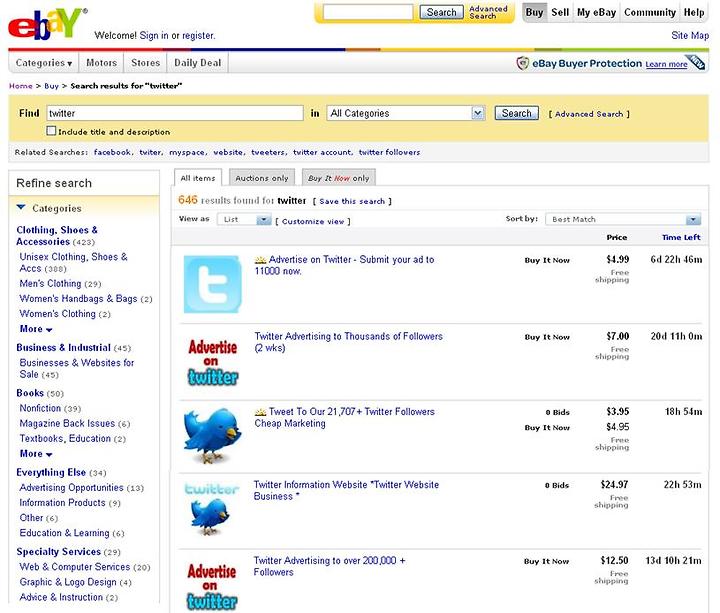The height and width of the screenshot is (613, 720).
Task: Click the featured icon before Advertise on Twitter listing
Action: (x=260, y=260)
